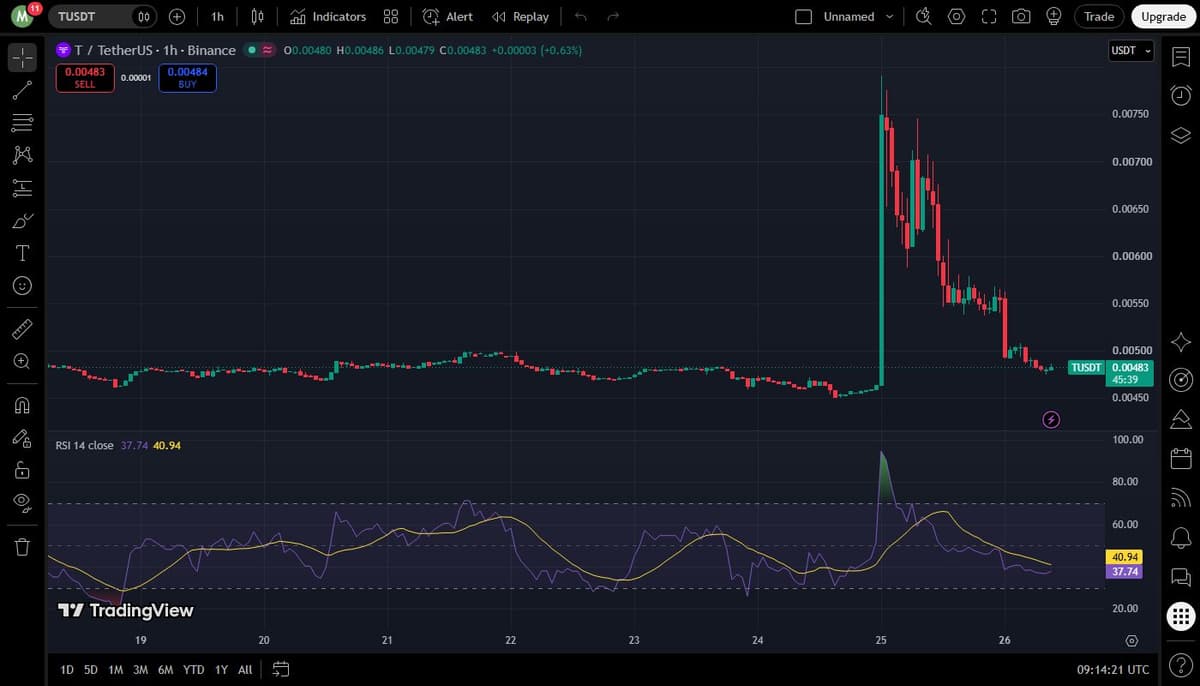1200x686 pixels.
Task: Select the forecasting and measurement tool
Action: click(22, 187)
